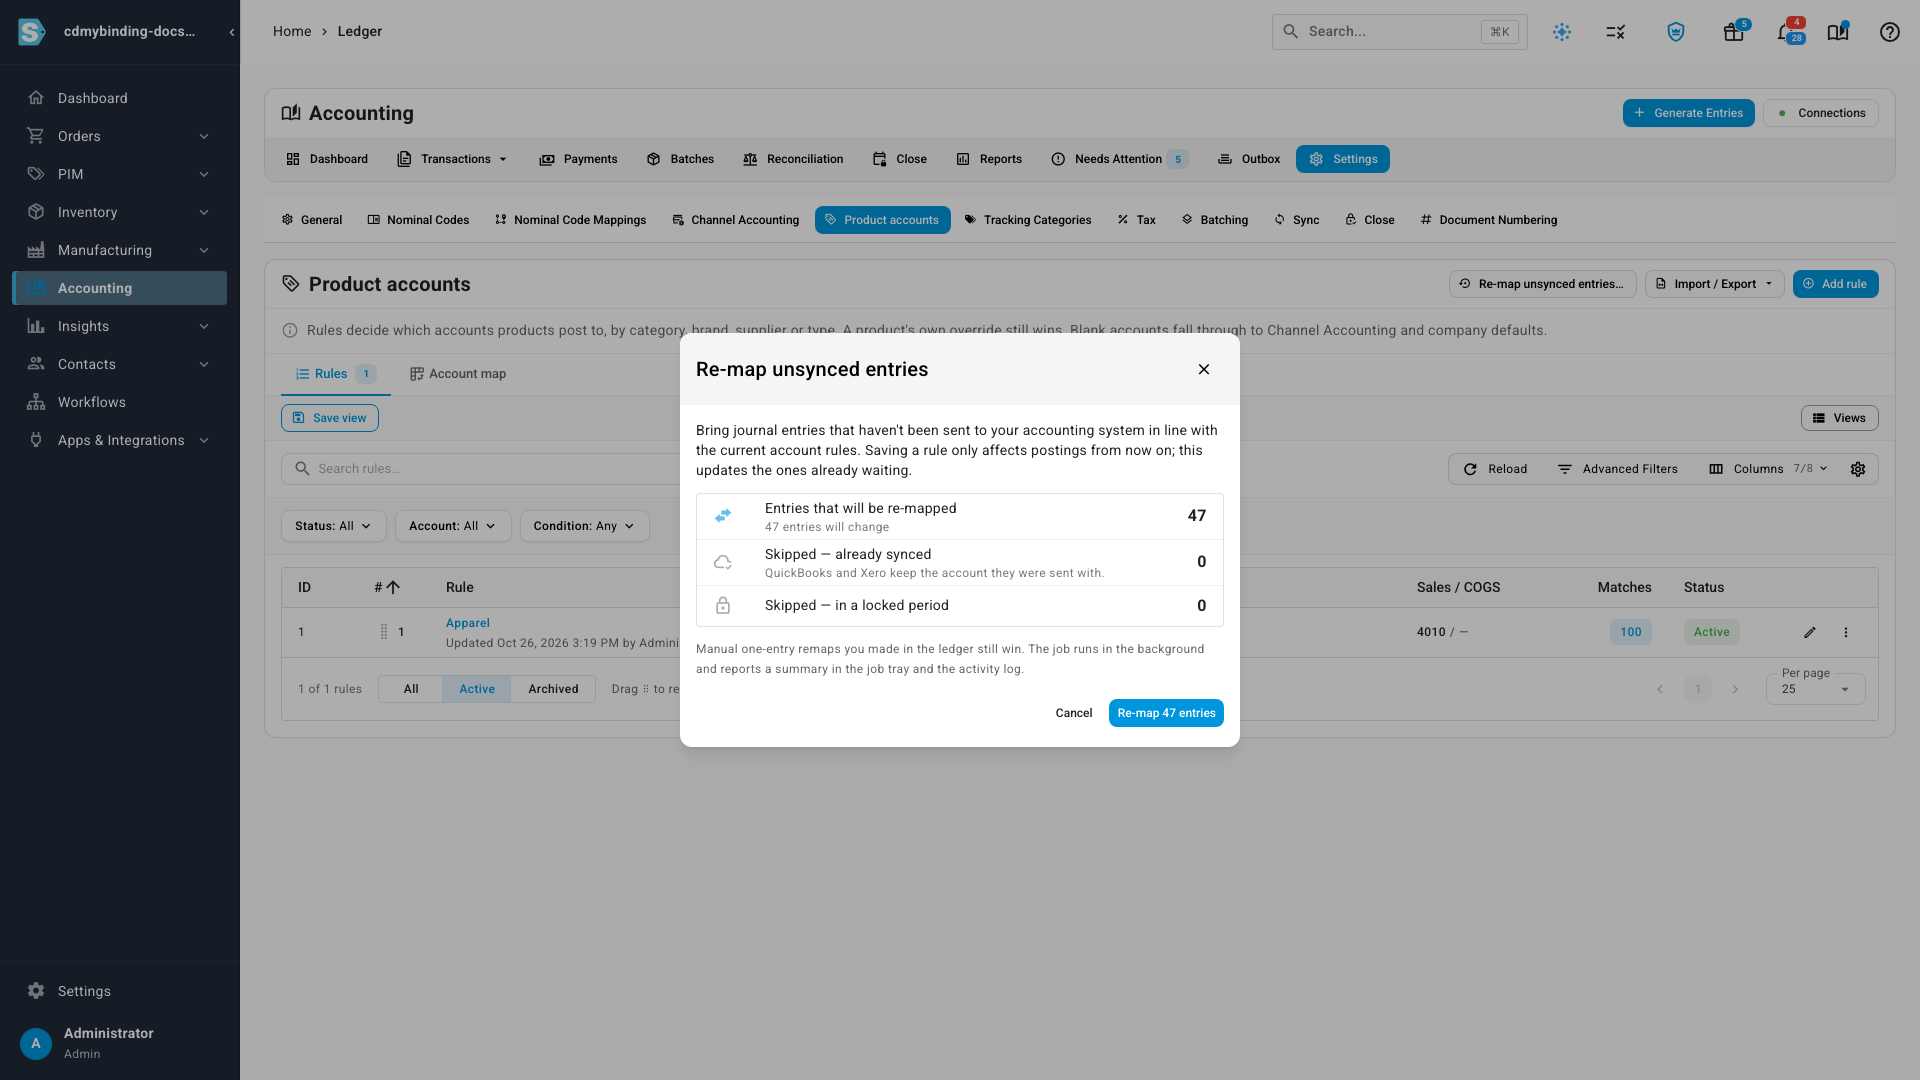Open Account: All dropdown
The height and width of the screenshot is (1080, 1920).
[x=453, y=526]
